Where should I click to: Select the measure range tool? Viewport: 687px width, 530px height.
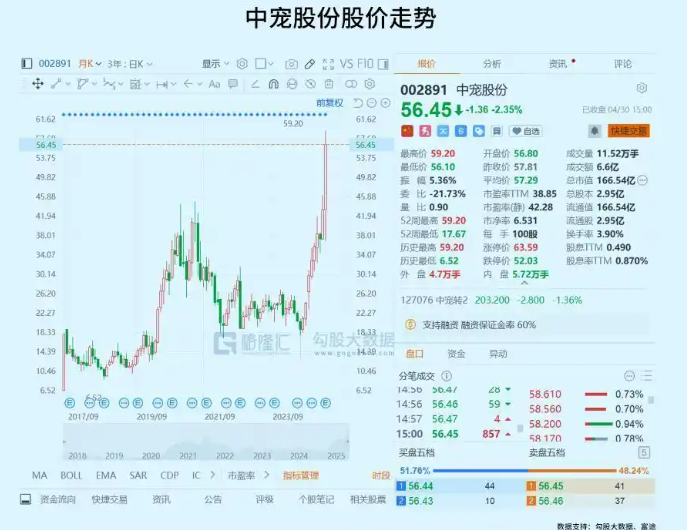coord(162,84)
